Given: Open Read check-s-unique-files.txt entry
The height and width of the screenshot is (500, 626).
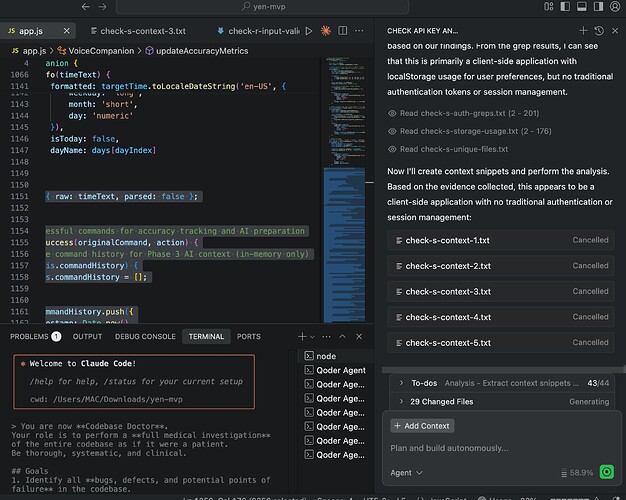Looking at the screenshot, I should point(448,149).
